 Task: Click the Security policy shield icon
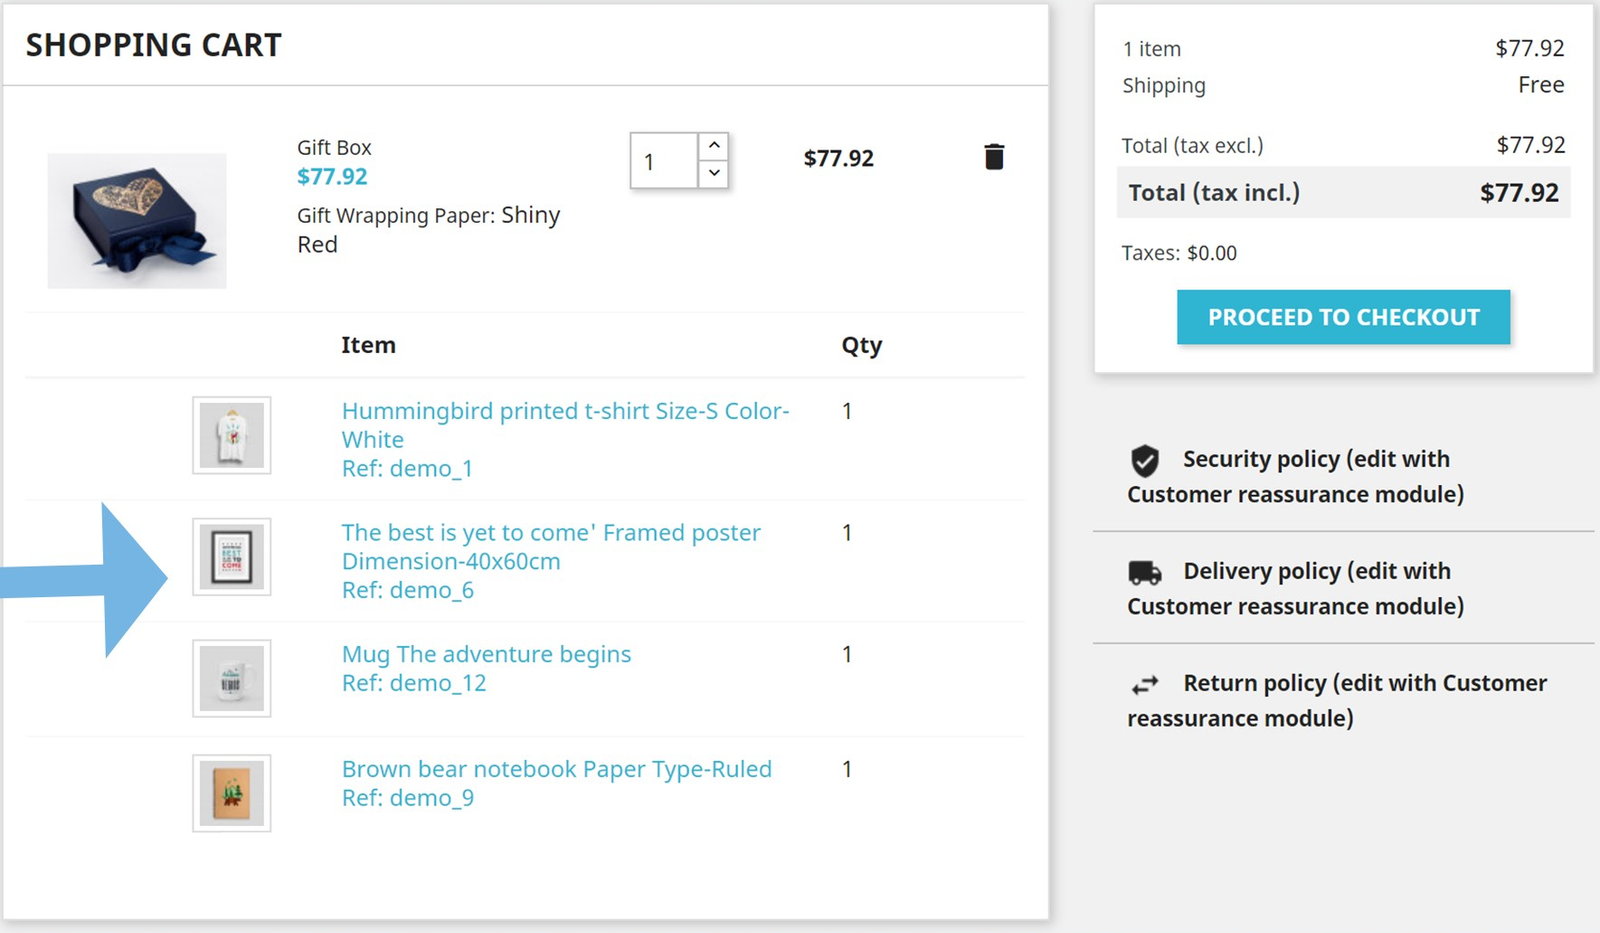1145,460
